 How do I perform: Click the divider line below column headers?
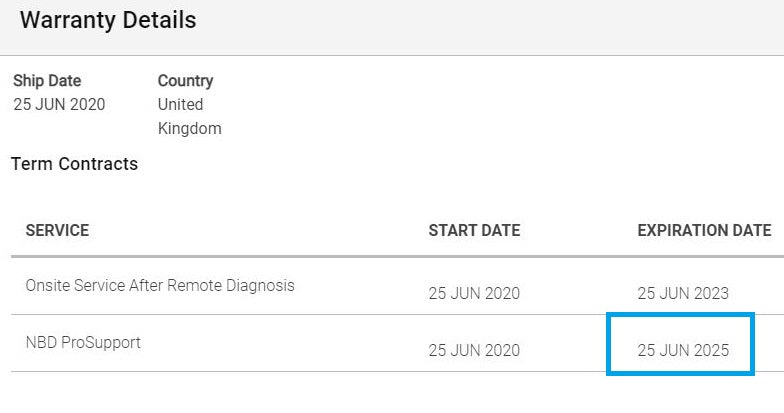click(398, 257)
